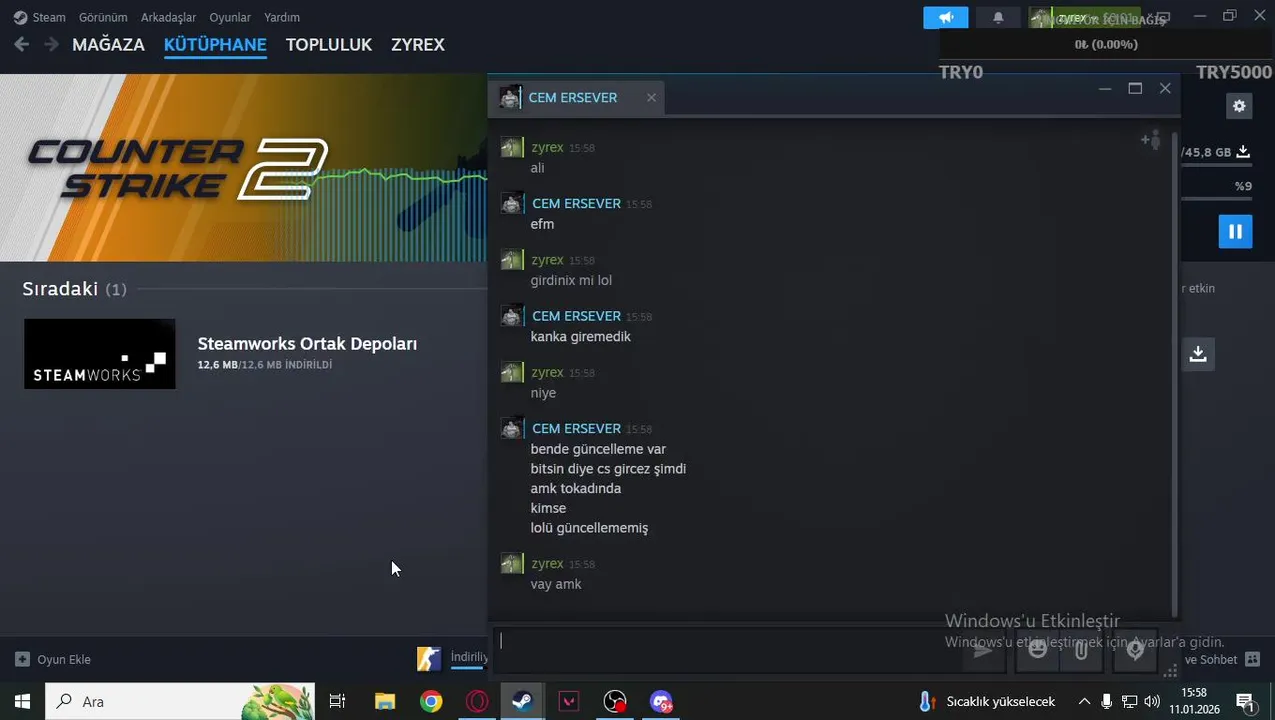Open Google Chrome from the taskbar
Screen dimensions: 1275x720
[x=431, y=701]
